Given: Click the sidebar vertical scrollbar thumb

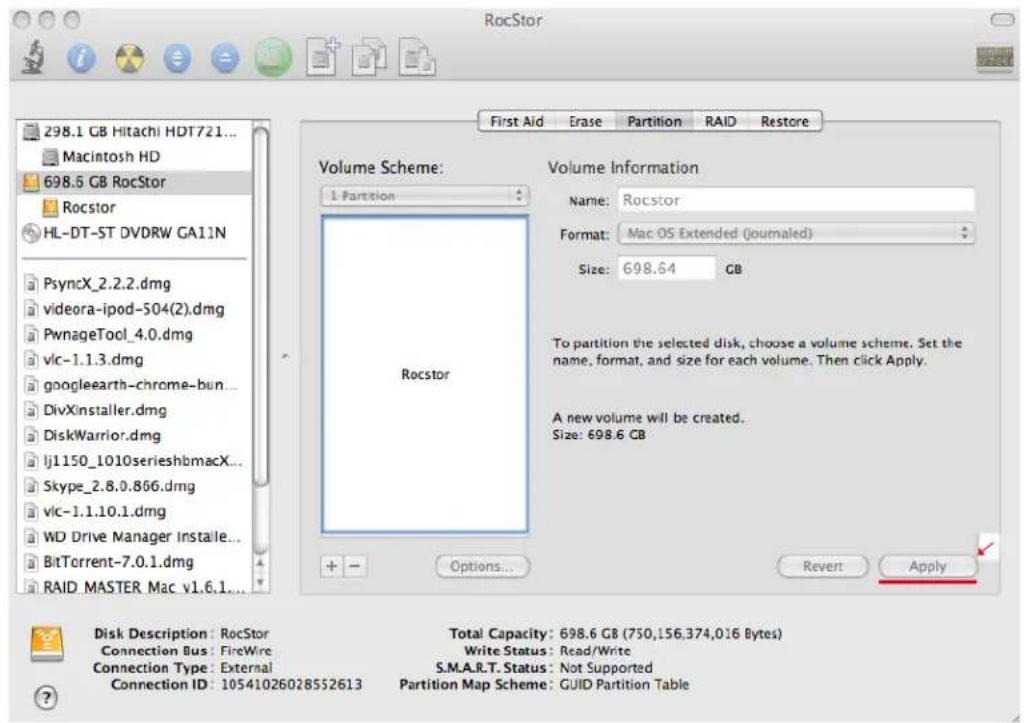Looking at the screenshot, I should [261, 306].
